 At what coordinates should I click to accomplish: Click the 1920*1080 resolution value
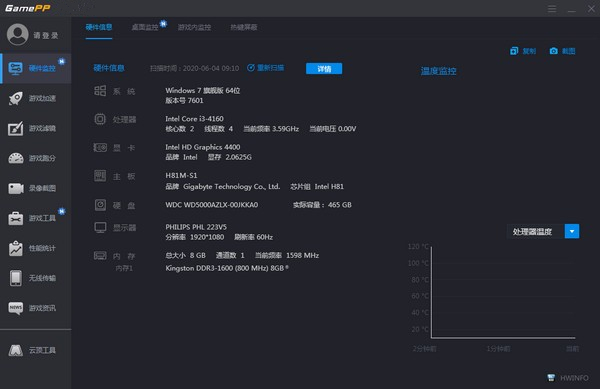tap(207, 237)
